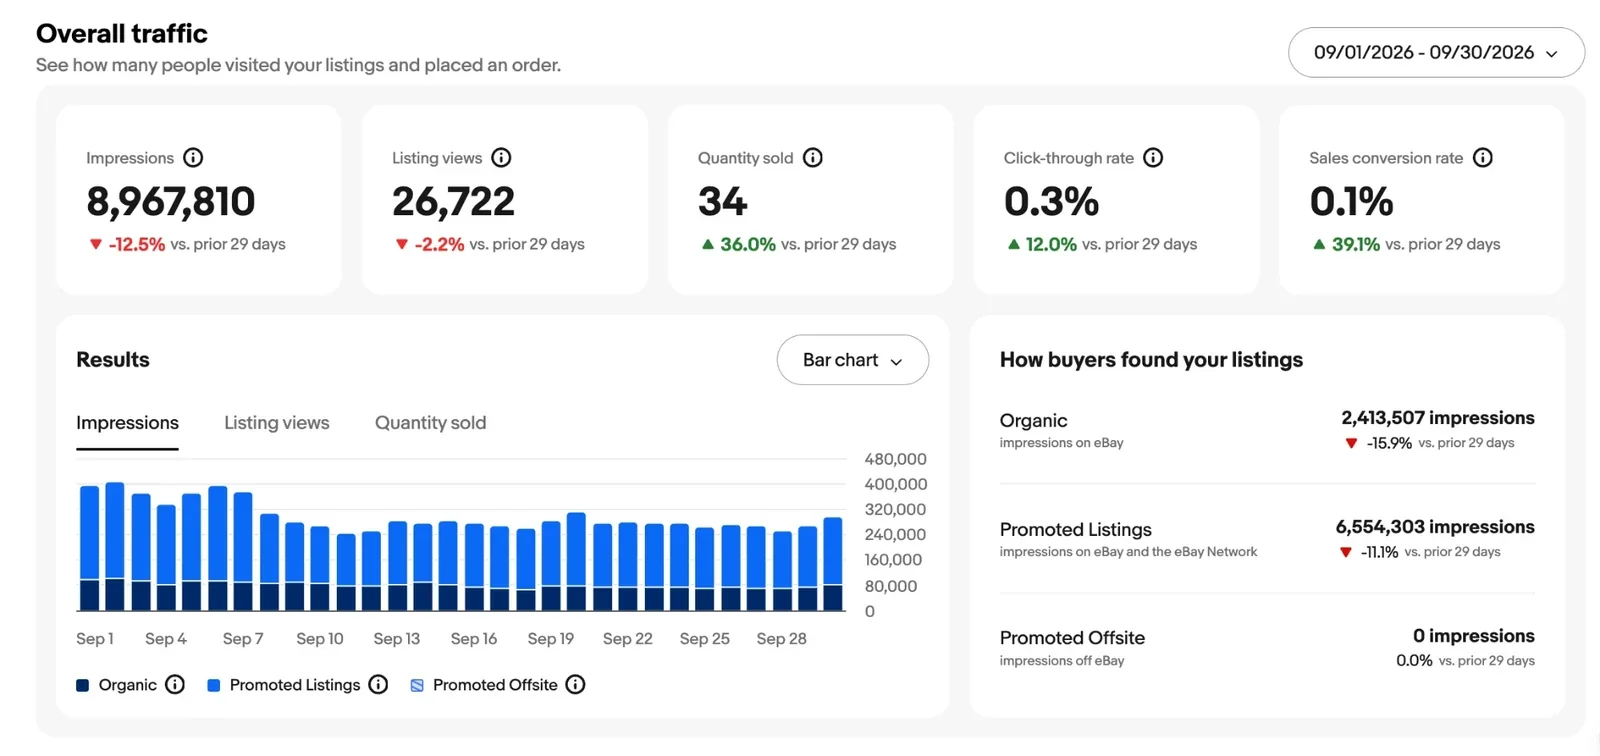
Task: Click the 480,000 axis label
Action: pos(895,459)
